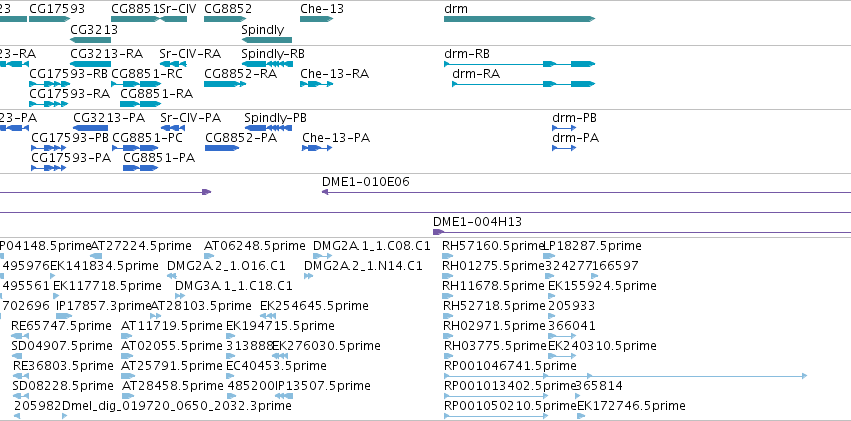Select the Spindly gene label

[263, 29]
